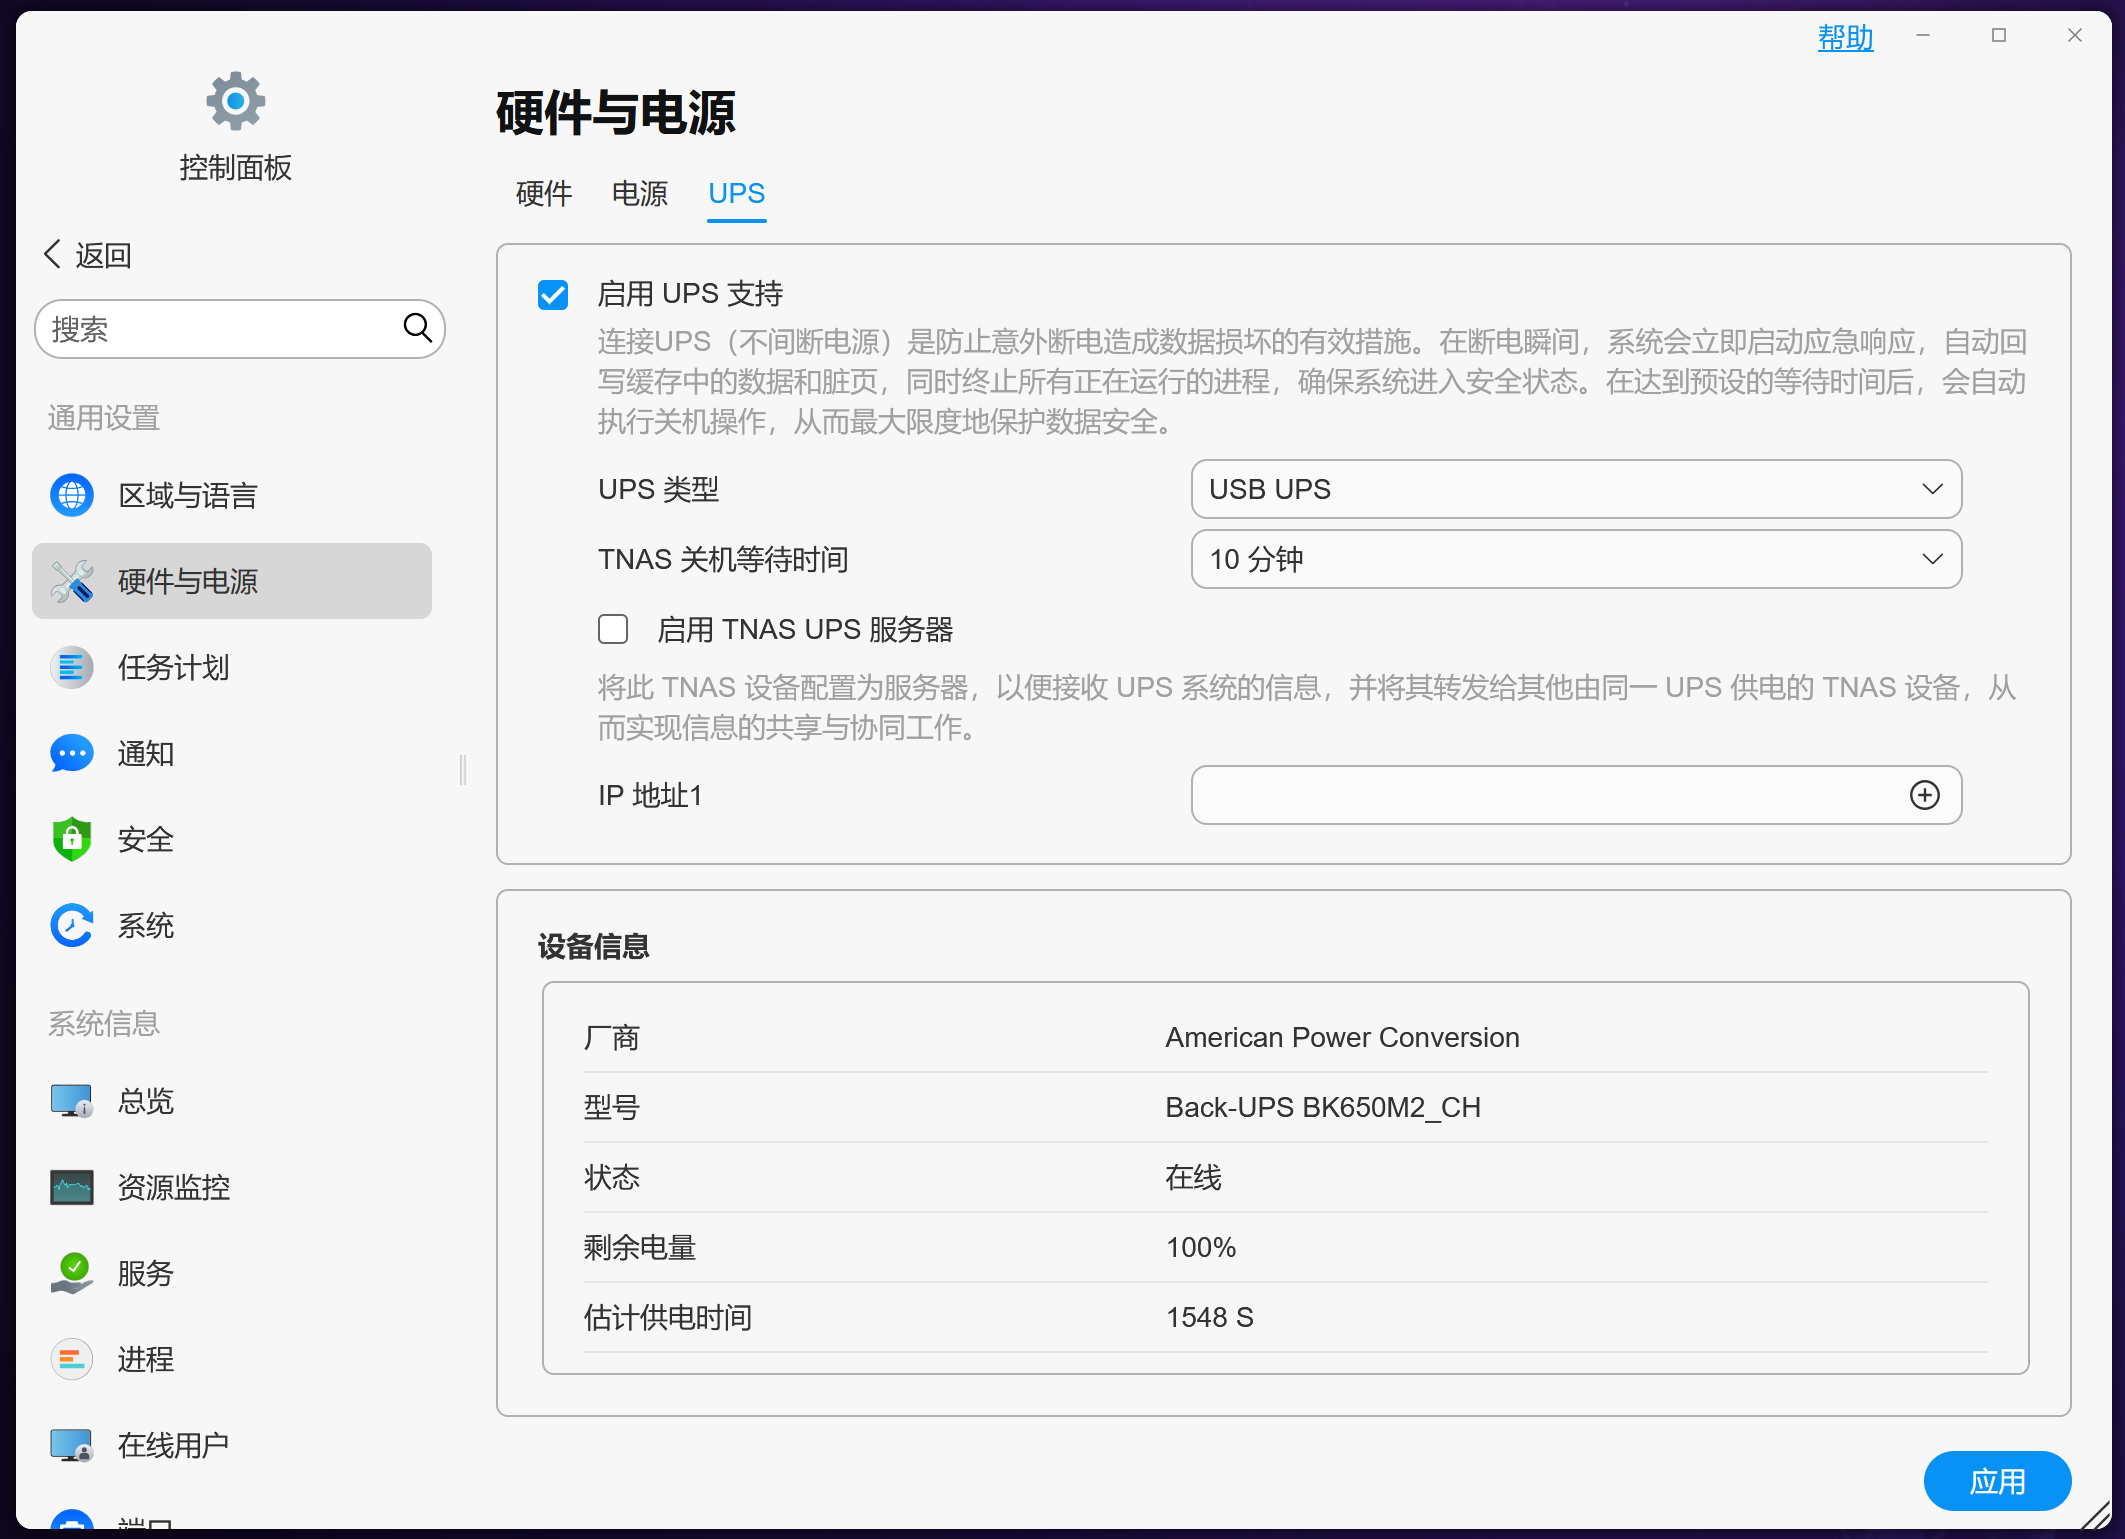Click the System (系统) update icon
Image resolution: width=2125 pixels, height=1539 pixels.
click(x=72, y=925)
